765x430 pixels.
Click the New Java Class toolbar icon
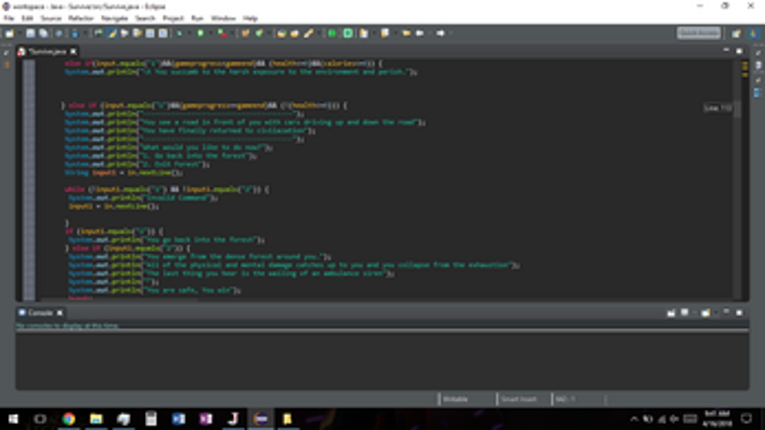pyautogui.click(x=259, y=33)
